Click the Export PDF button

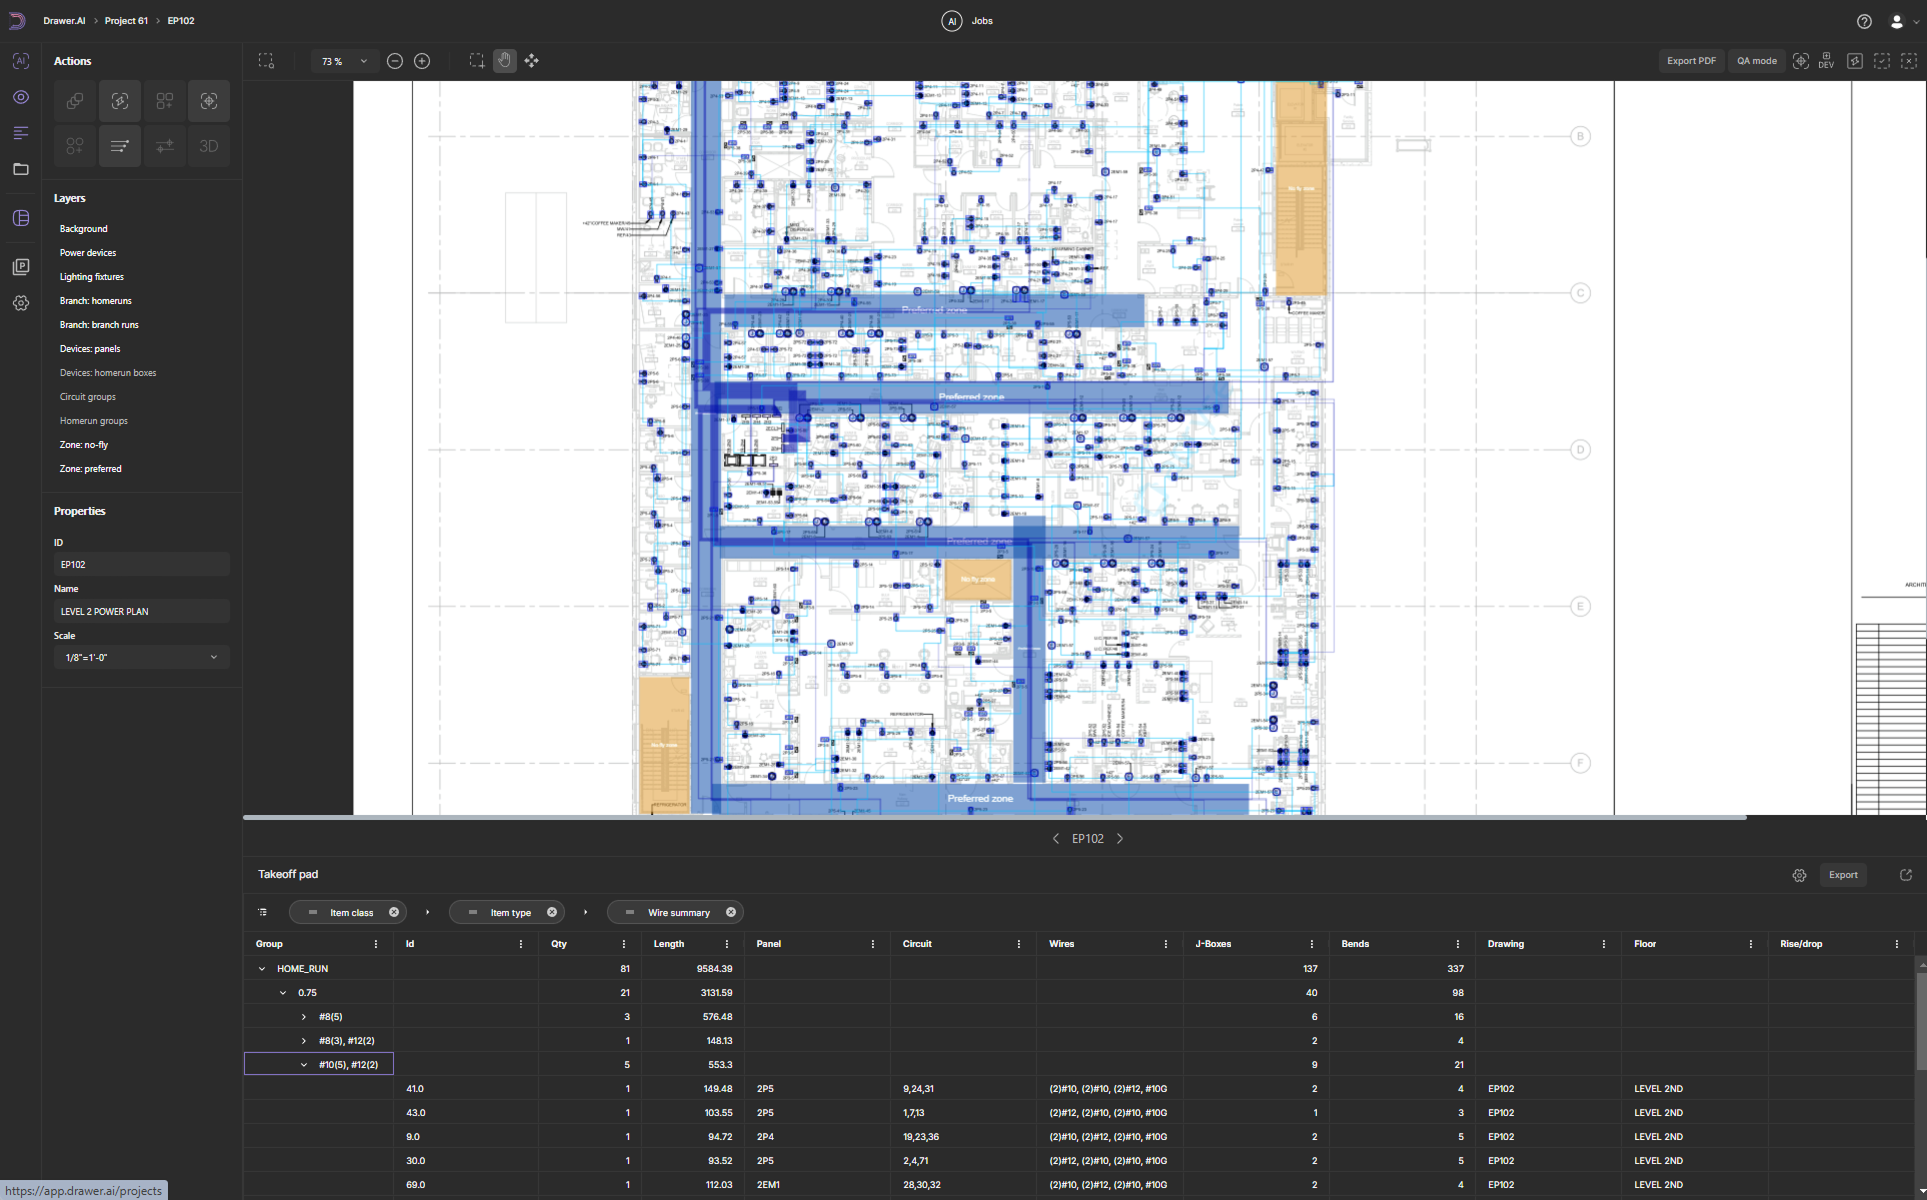point(1691,61)
